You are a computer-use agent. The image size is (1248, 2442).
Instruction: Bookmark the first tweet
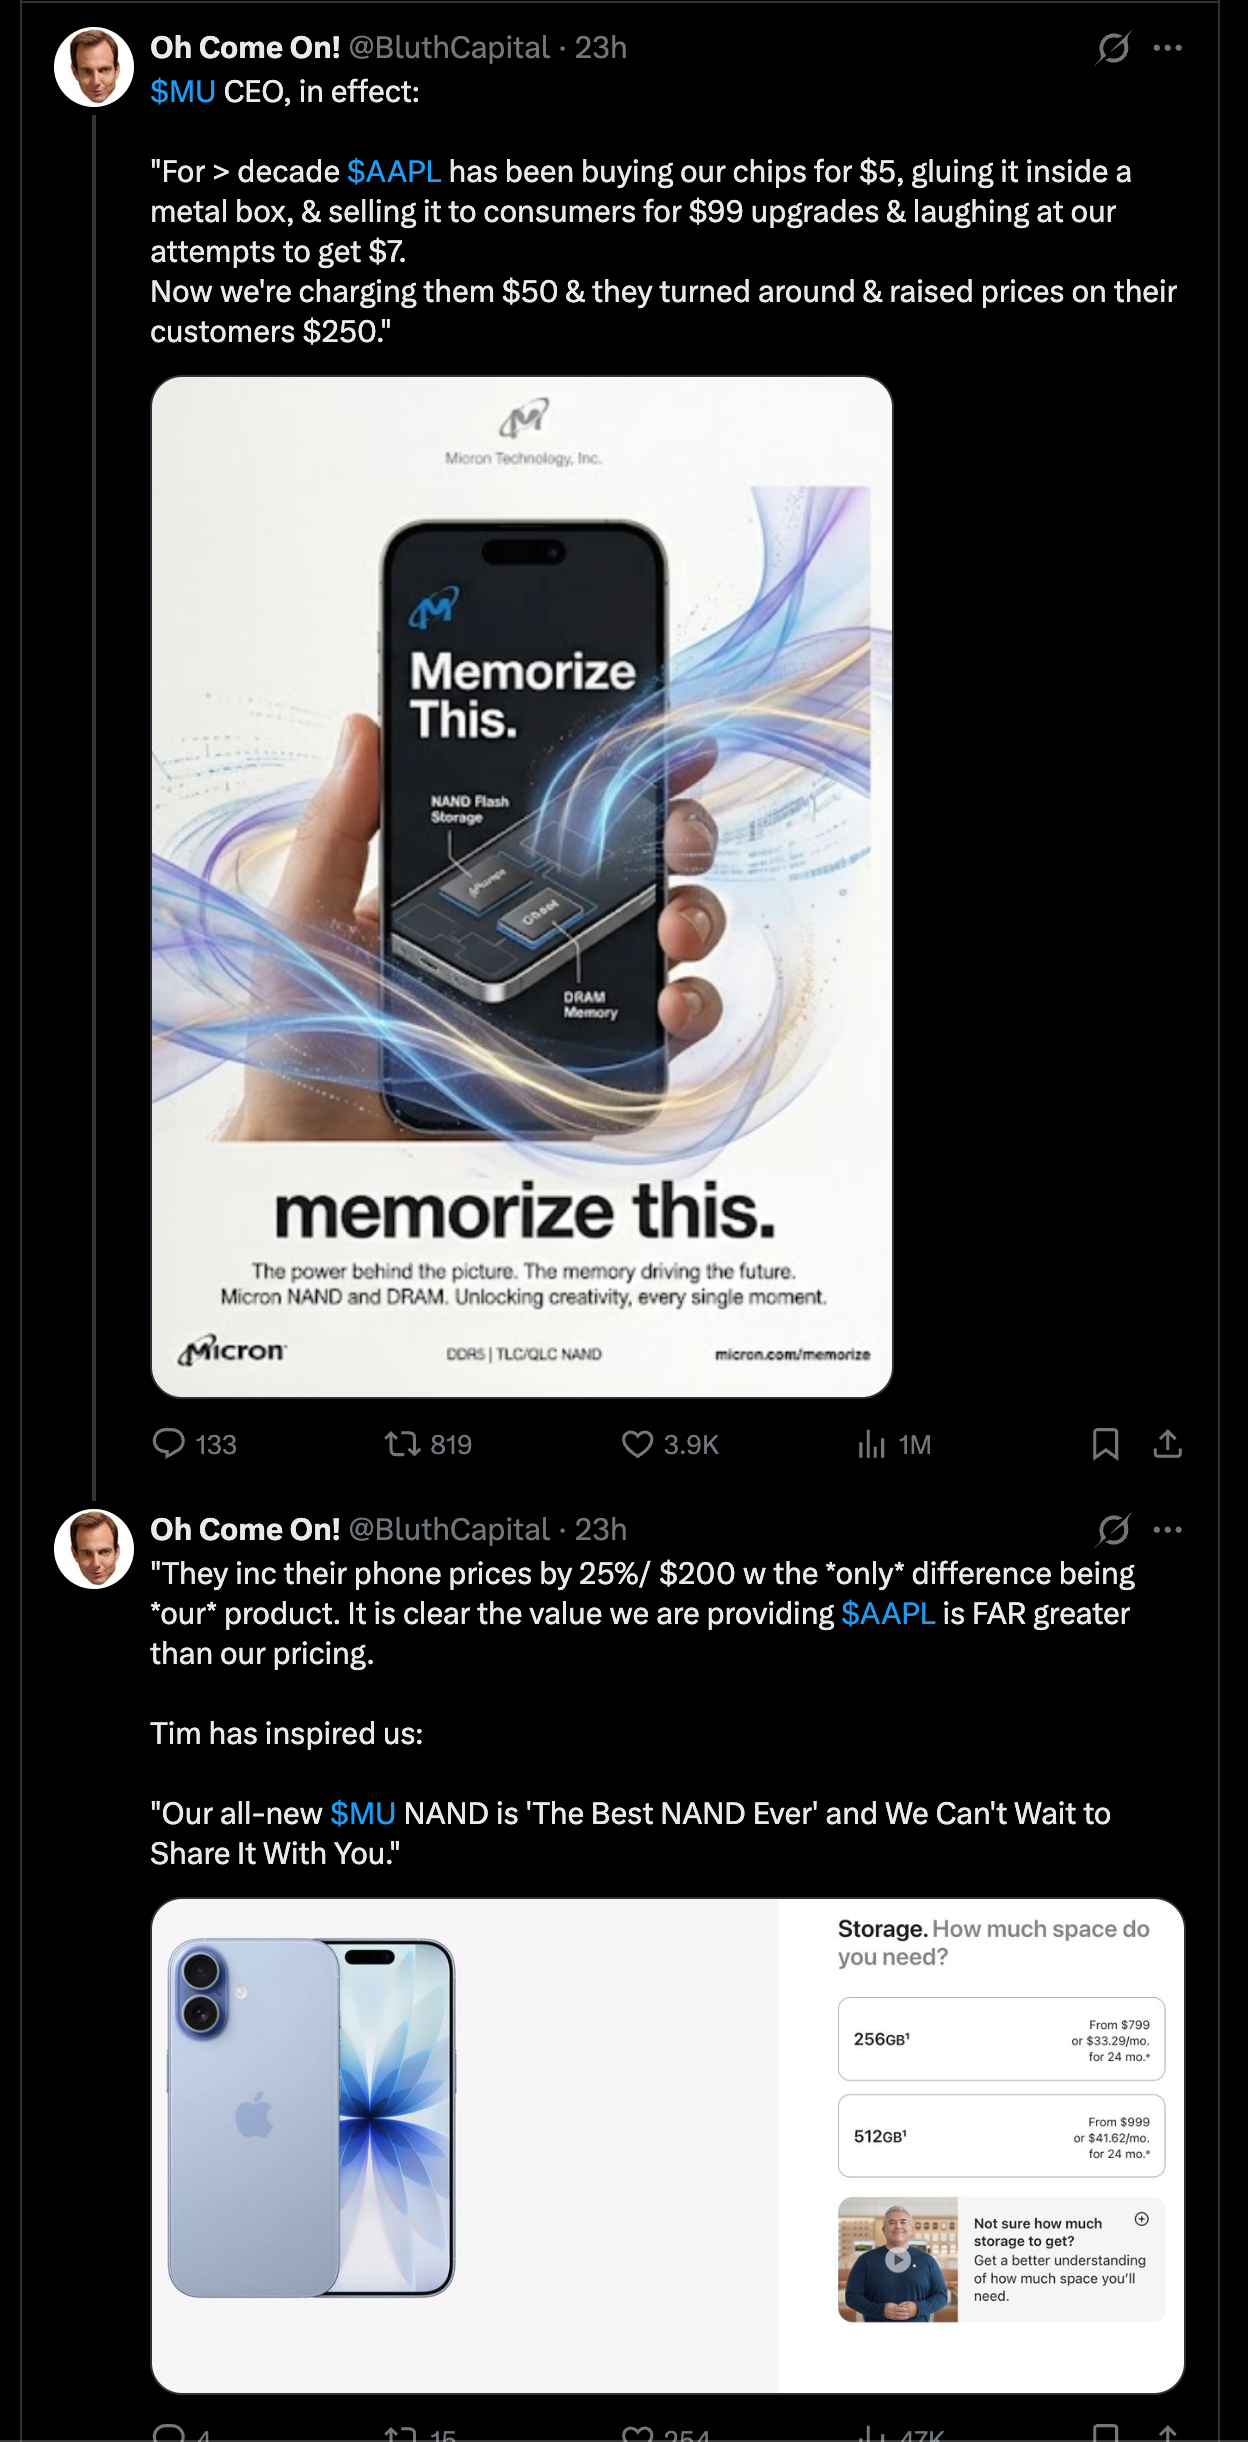[1105, 1443]
